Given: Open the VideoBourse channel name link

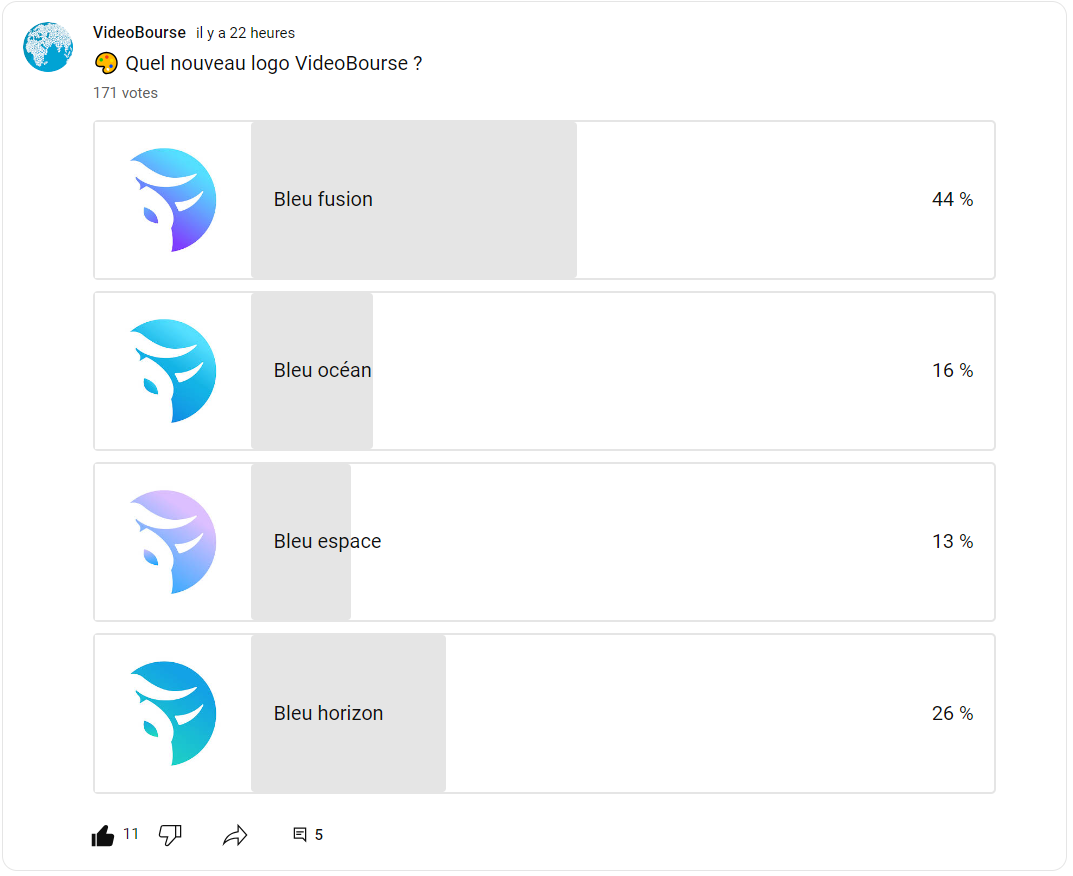Looking at the screenshot, I should (140, 32).
